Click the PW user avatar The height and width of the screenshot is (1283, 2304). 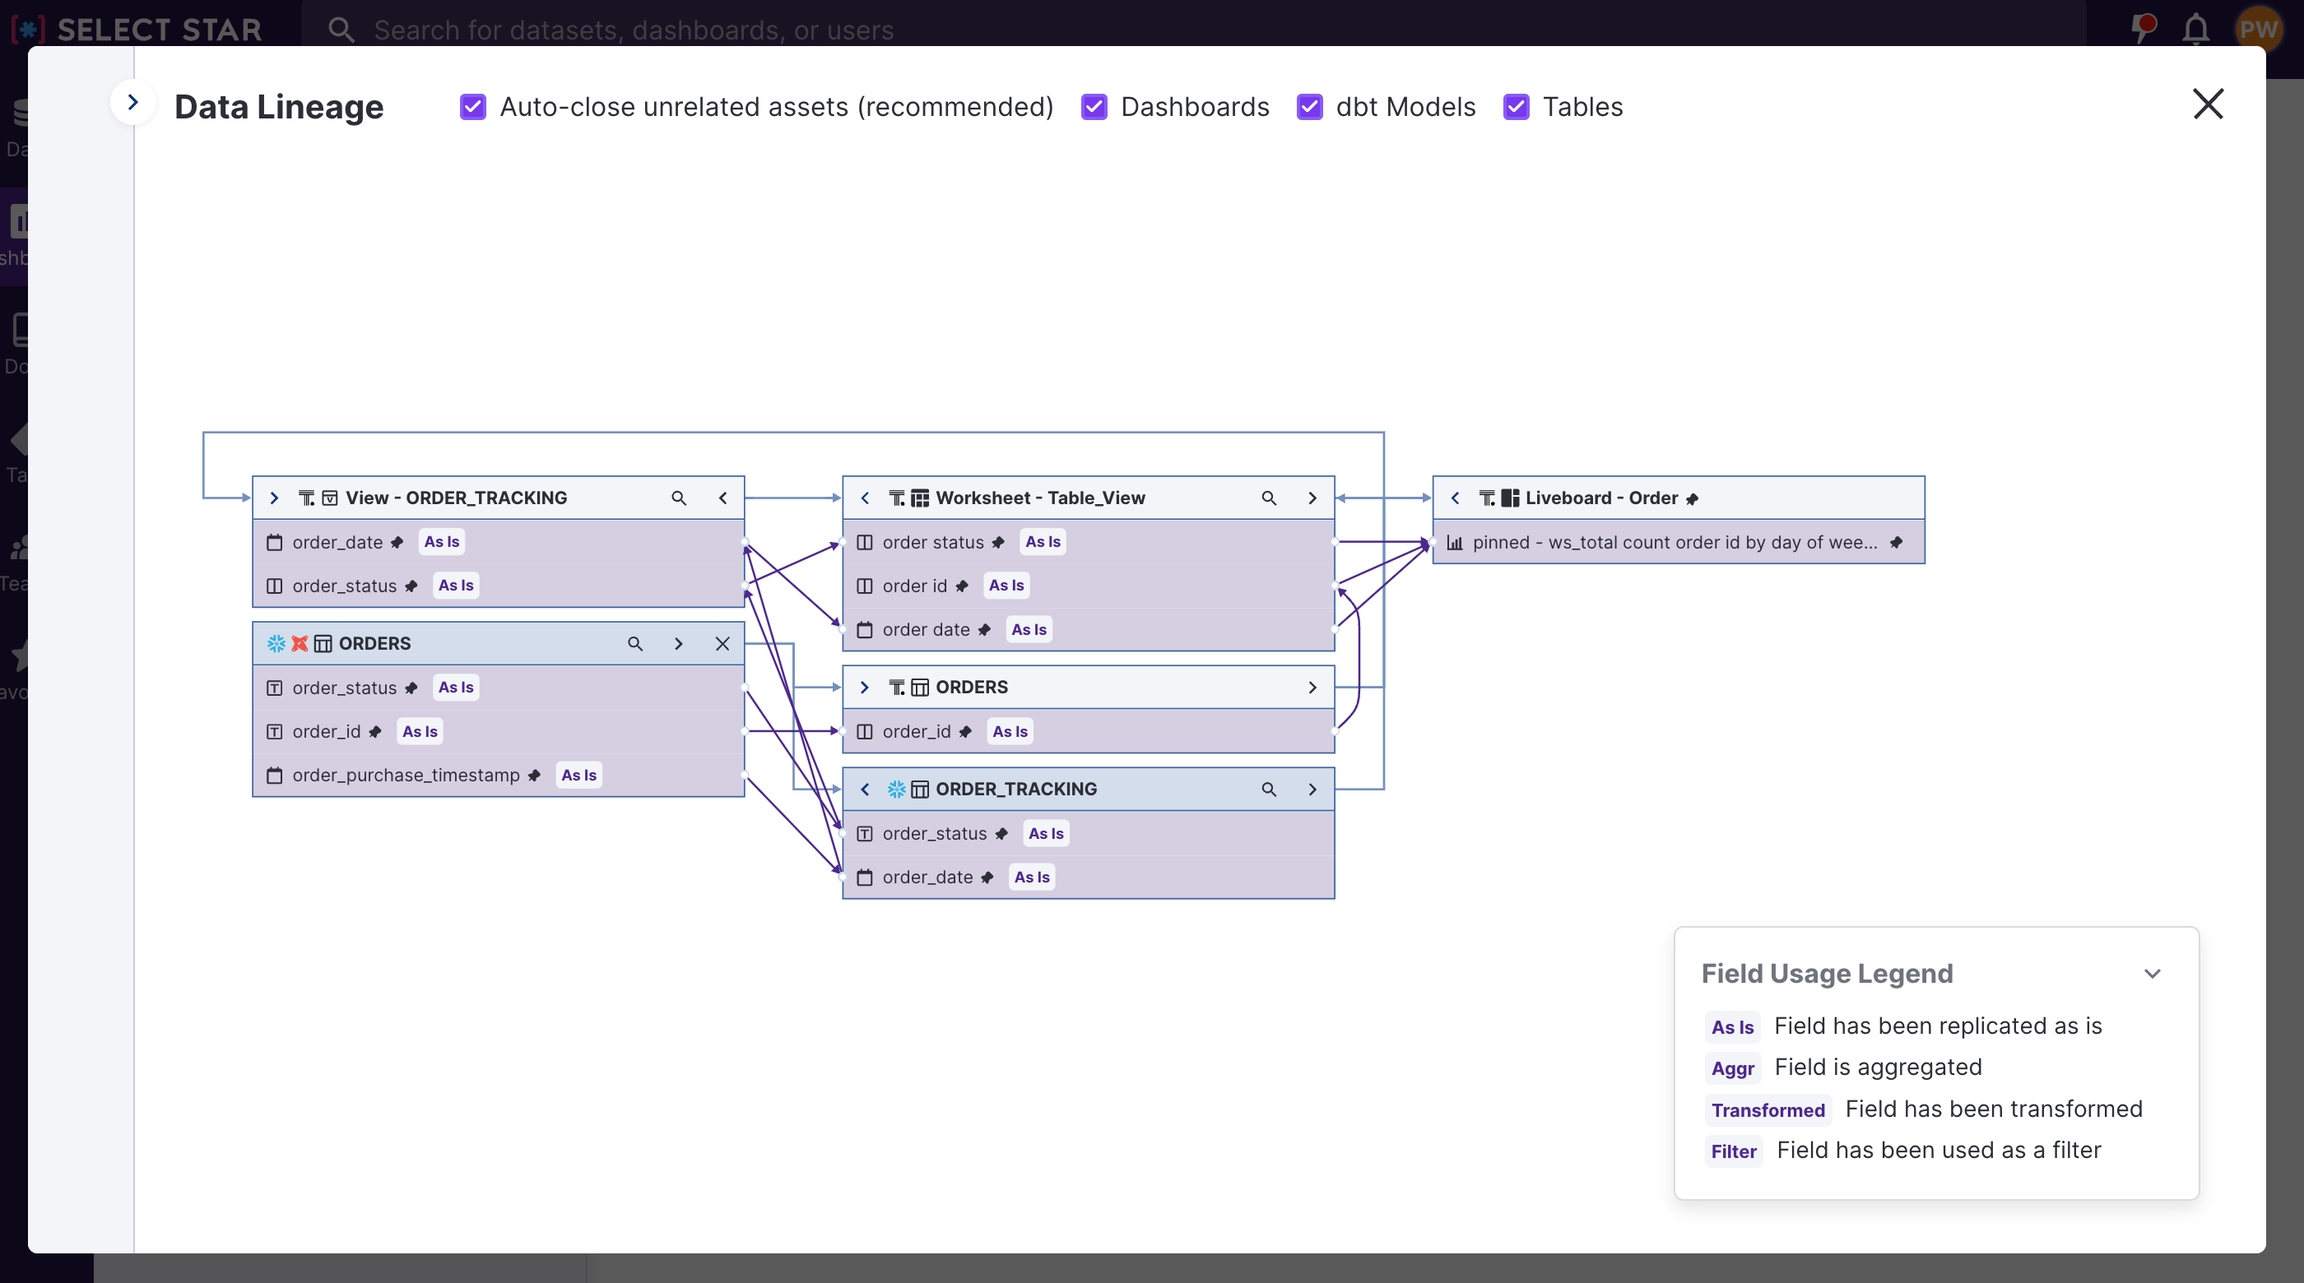pyautogui.click(x=2258, y=29)
